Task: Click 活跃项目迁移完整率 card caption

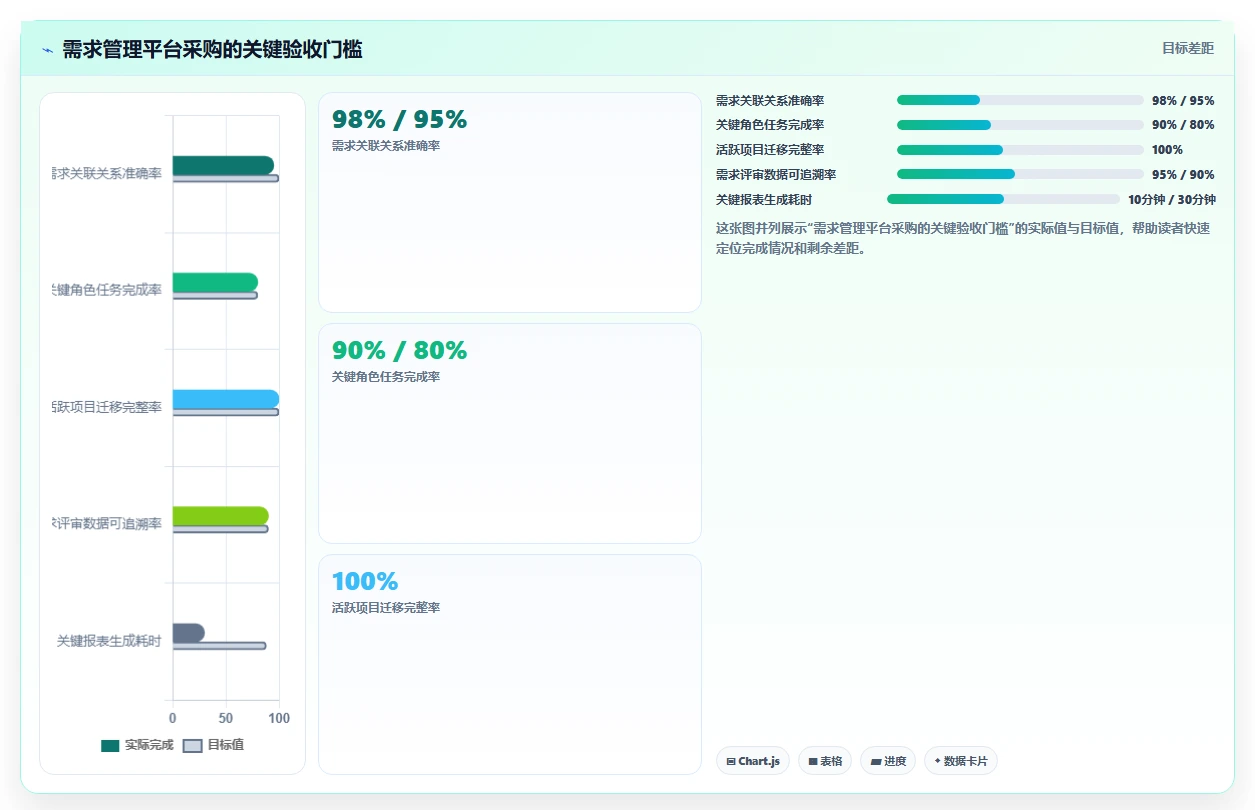Action: (x=386, y=608)
